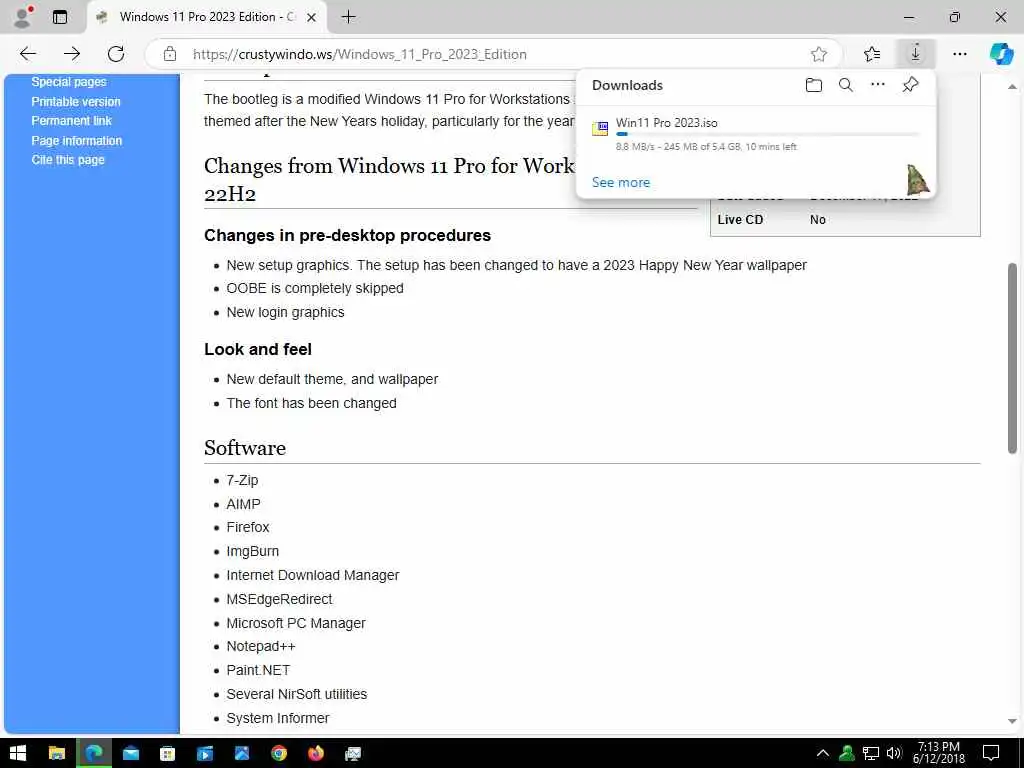Click the network tray icon
The width and height of the screenshot is (1024, 768).
(871, 754)
